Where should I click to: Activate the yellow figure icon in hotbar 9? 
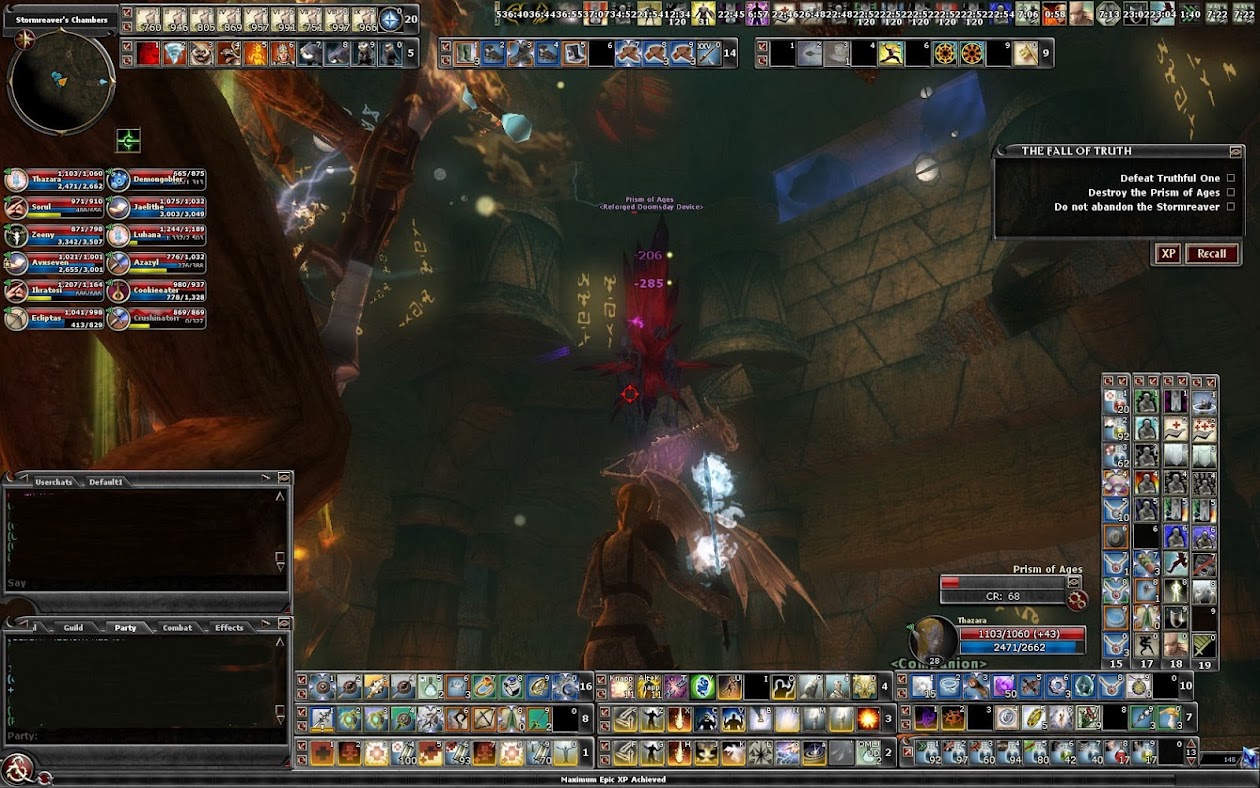891,53
